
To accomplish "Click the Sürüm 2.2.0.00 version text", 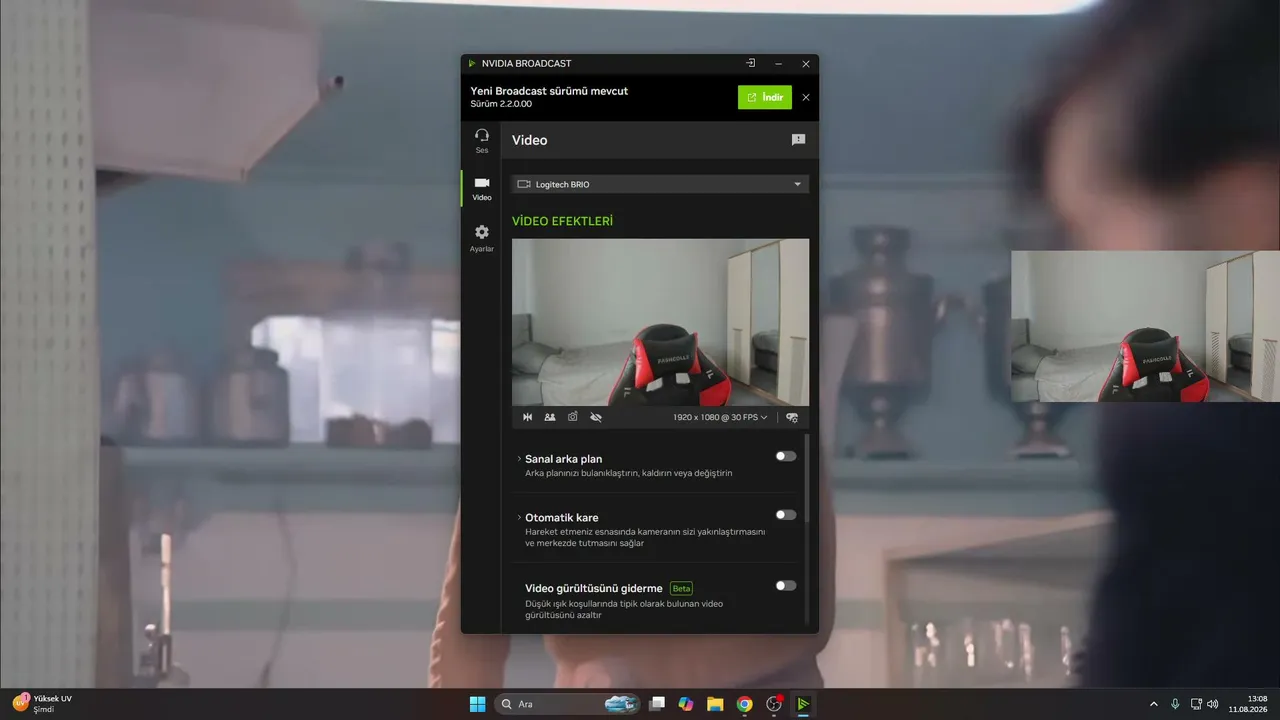I will (501, 104).
